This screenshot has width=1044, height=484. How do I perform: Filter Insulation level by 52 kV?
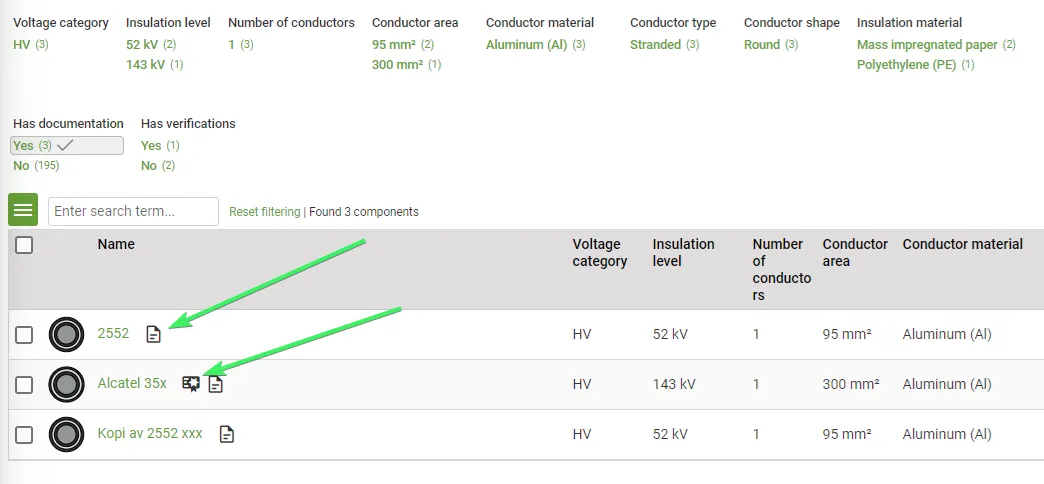pyautogui.click(x=151, y=45)
